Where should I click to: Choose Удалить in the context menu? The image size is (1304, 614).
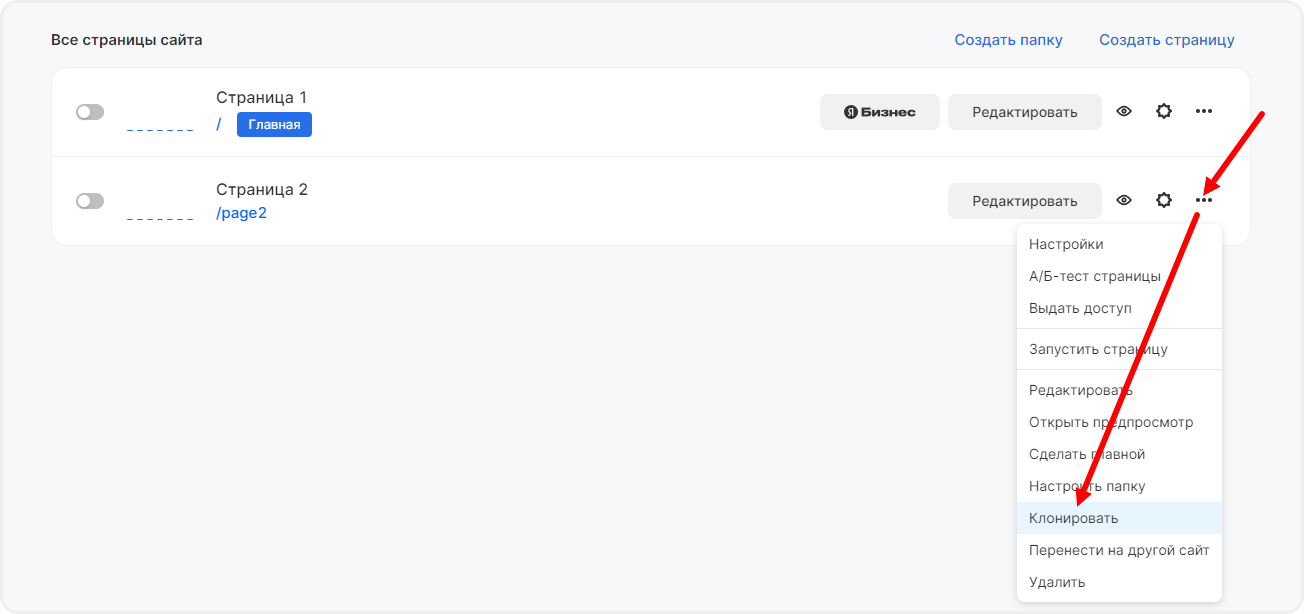coord(1057,582)
